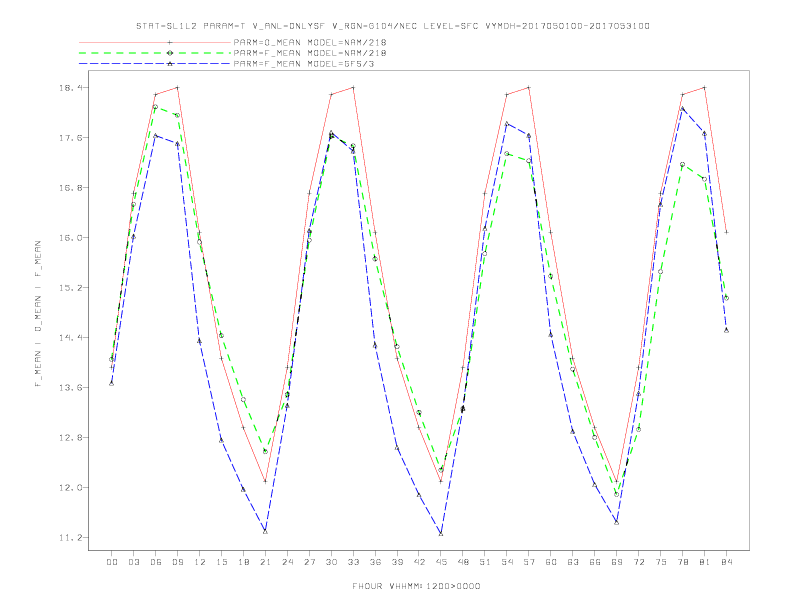Click x-axis tick label 06
The height and width of the screenshot is (612, 792).
tap(156, 562)
